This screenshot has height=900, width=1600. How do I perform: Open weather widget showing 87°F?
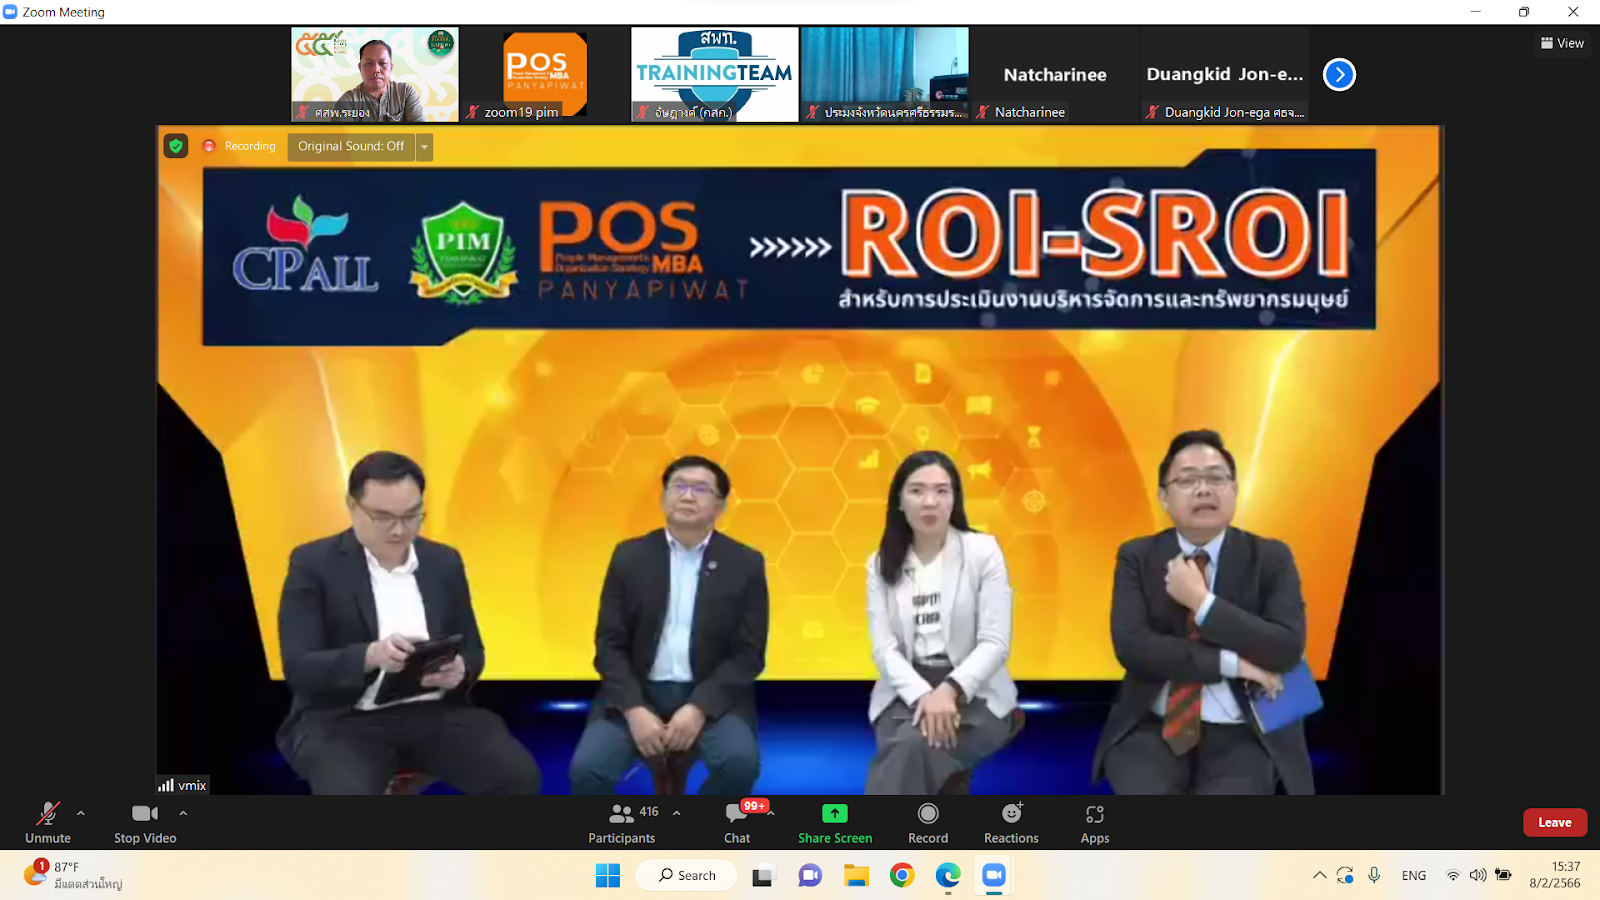(x=74, y=875)
